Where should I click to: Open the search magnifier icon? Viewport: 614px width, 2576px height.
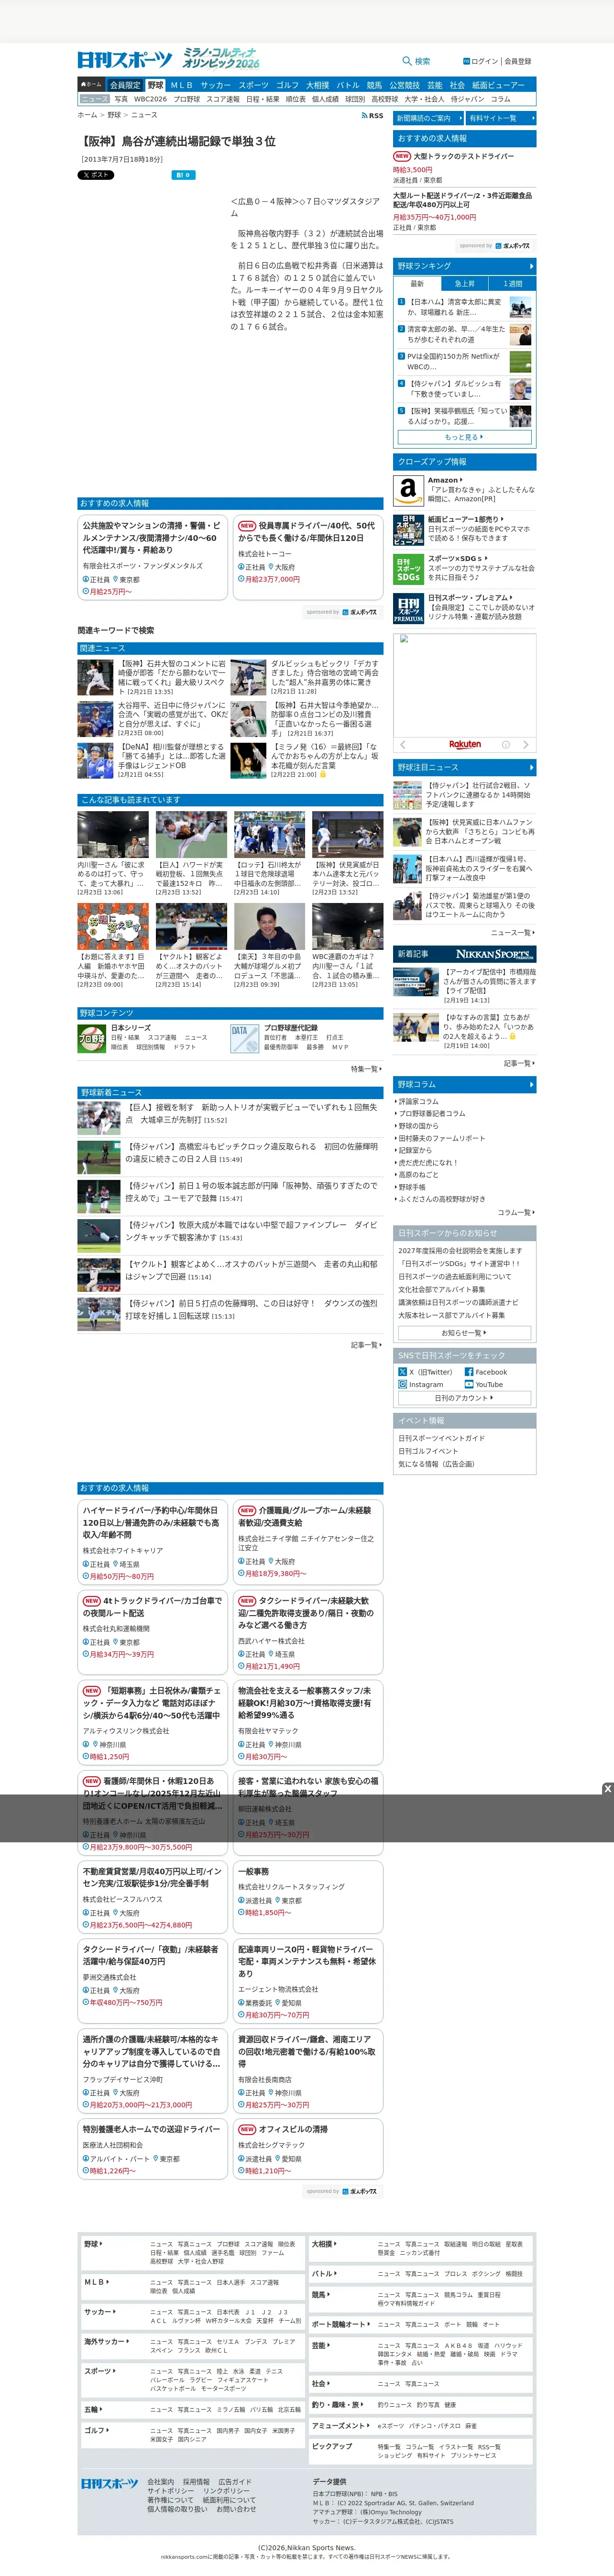coord(407,61)
